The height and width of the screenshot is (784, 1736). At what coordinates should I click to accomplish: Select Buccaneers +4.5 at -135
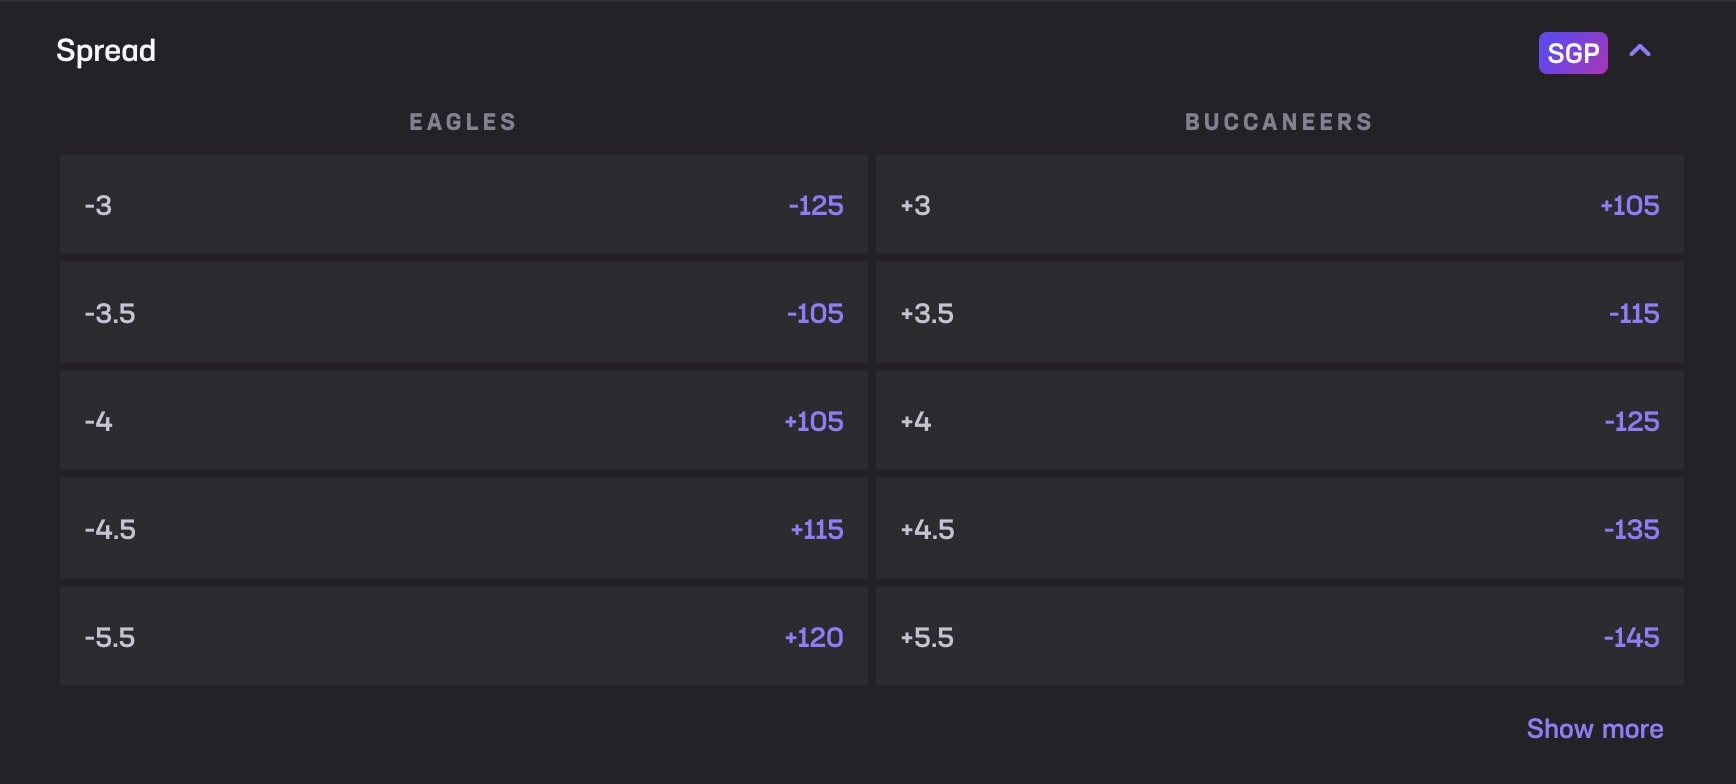tap(1279, 529)
